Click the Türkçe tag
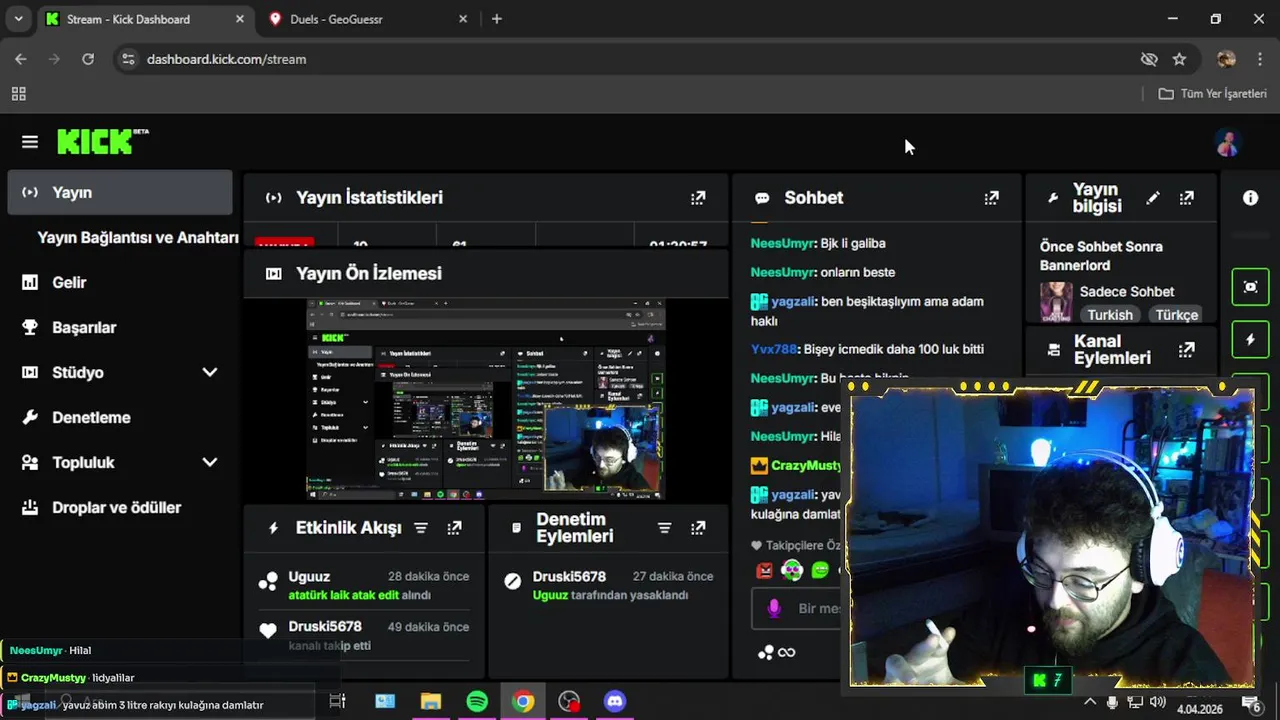 click(1176, 315)
